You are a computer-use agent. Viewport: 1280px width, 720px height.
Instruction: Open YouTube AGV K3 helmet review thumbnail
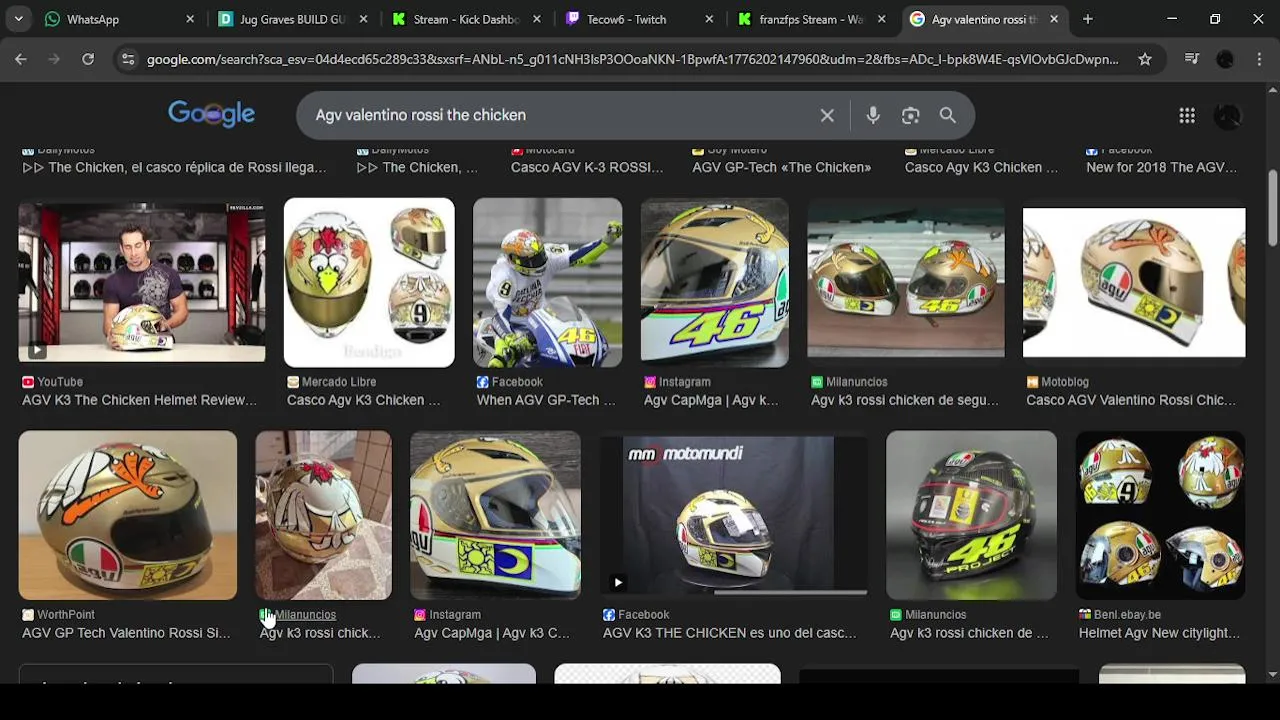[142, 282]
